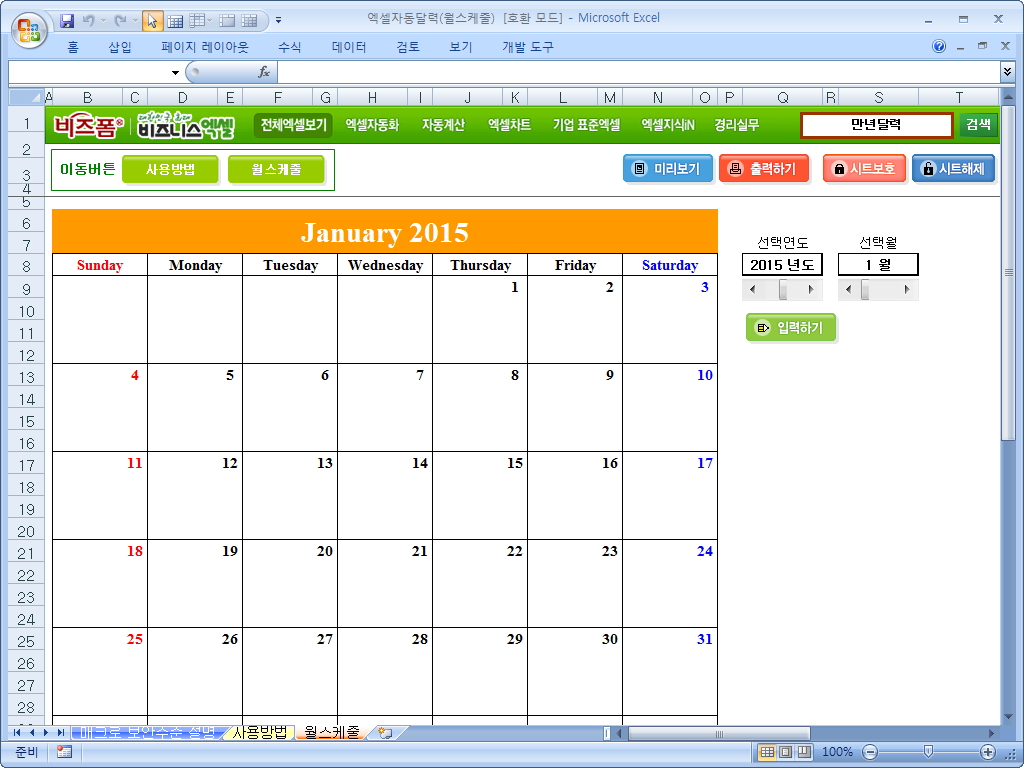Screen dimensions: 1024x768
Task: Open the 데이터 ribbon tab
Action: (x=349, y=47)
